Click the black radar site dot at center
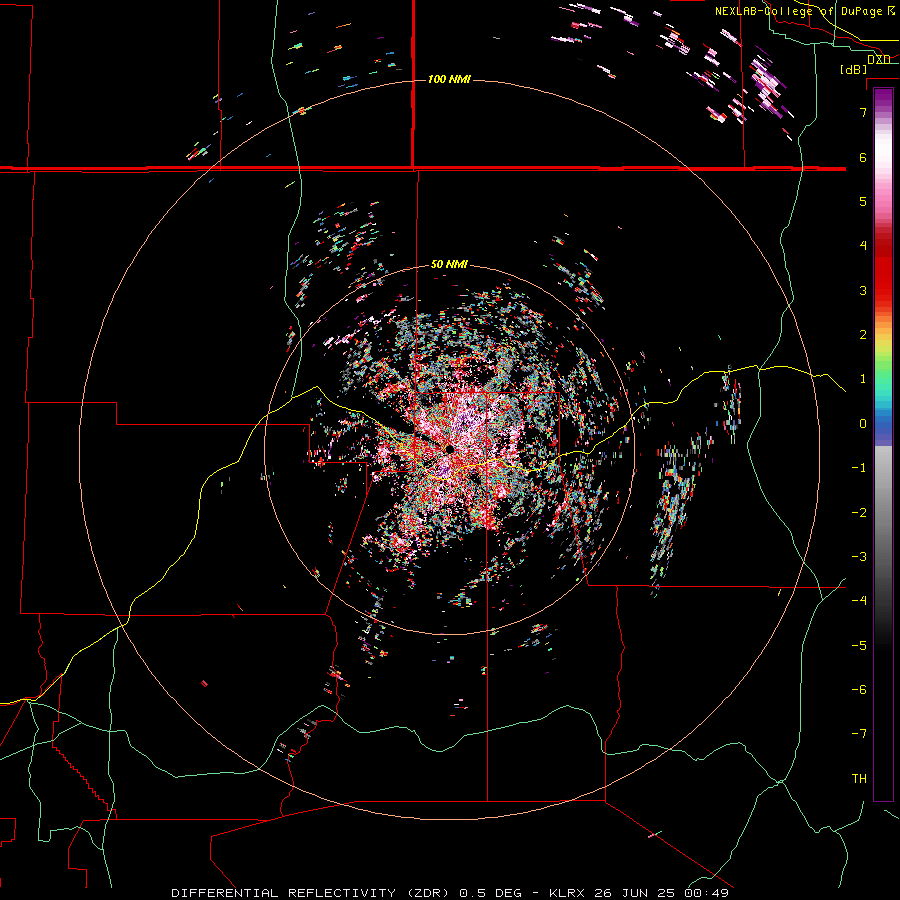The height and width of the screenshot is (900, 900). [x=449, y=449]
